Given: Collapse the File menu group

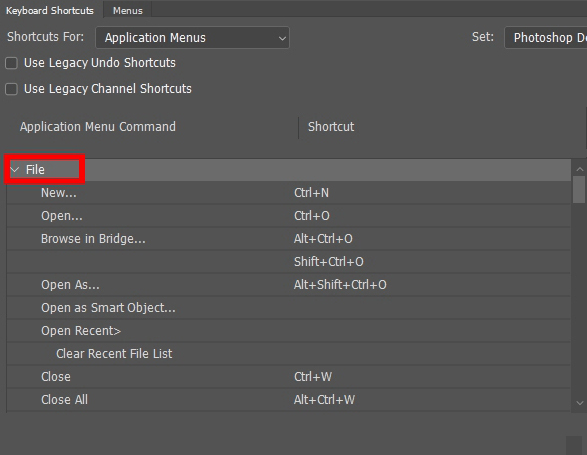Looking at the screenshot, I should pyautogui.click(x=15, y=170).
